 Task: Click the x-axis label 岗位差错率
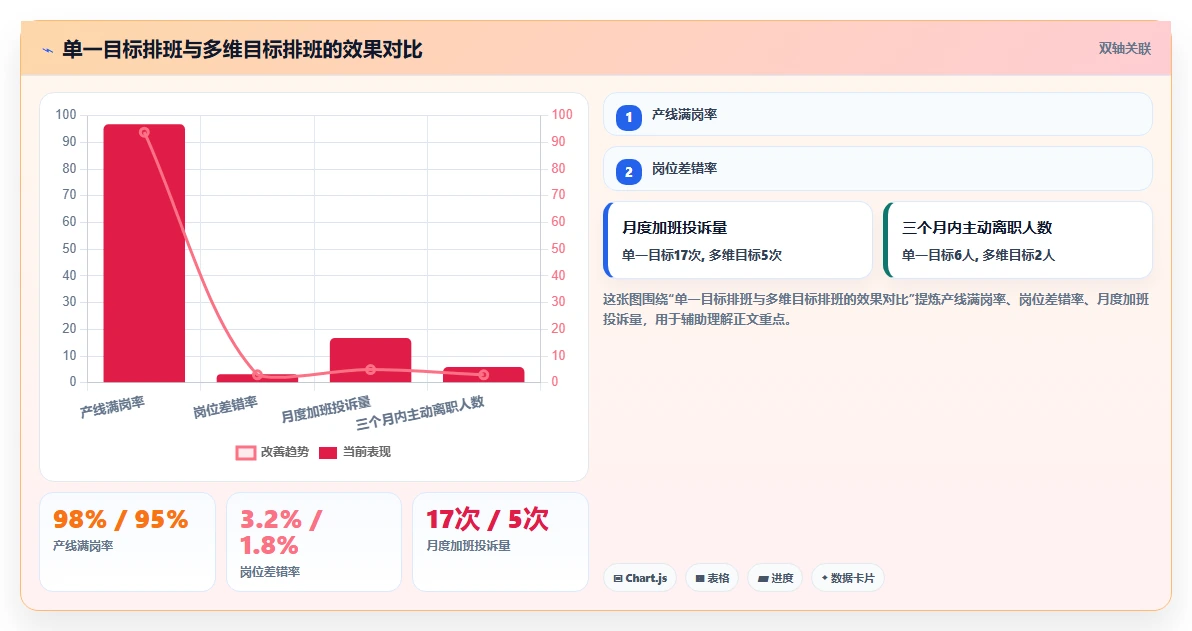pyautogui.click(x=225, y=407)
